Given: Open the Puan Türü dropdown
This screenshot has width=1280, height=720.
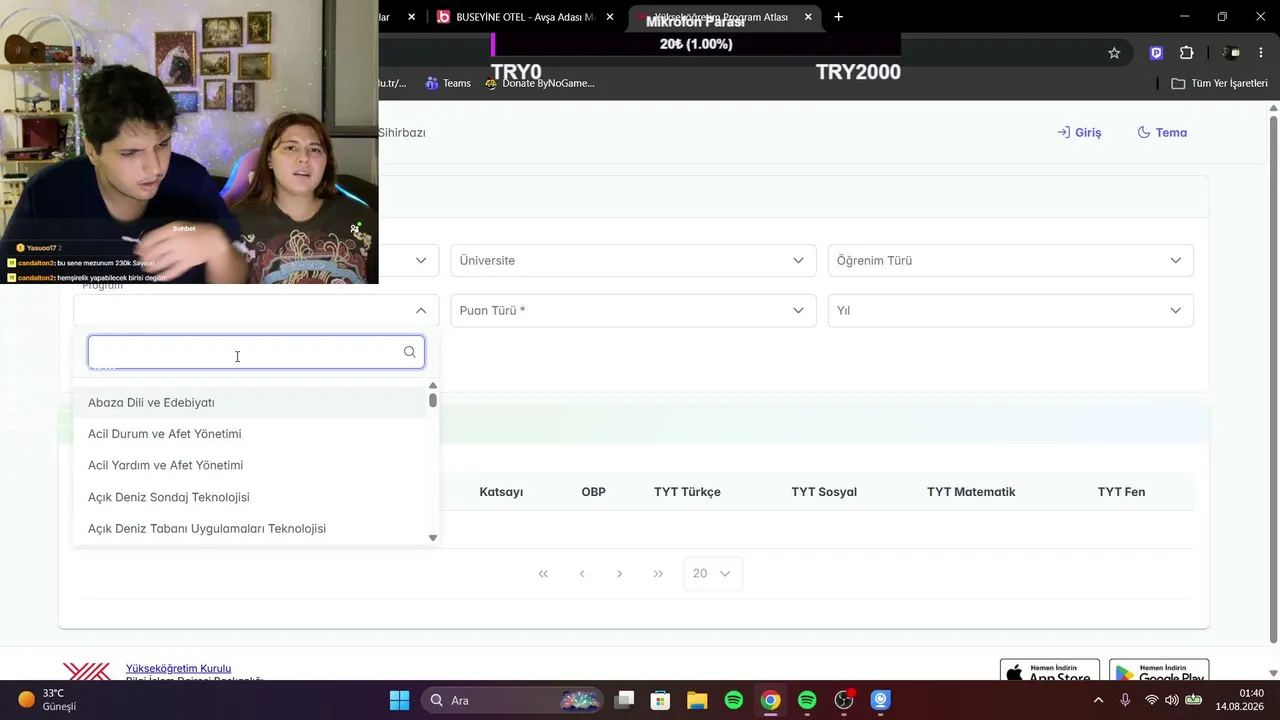Looking at the screenshot, I should click(x=633, y=310).
